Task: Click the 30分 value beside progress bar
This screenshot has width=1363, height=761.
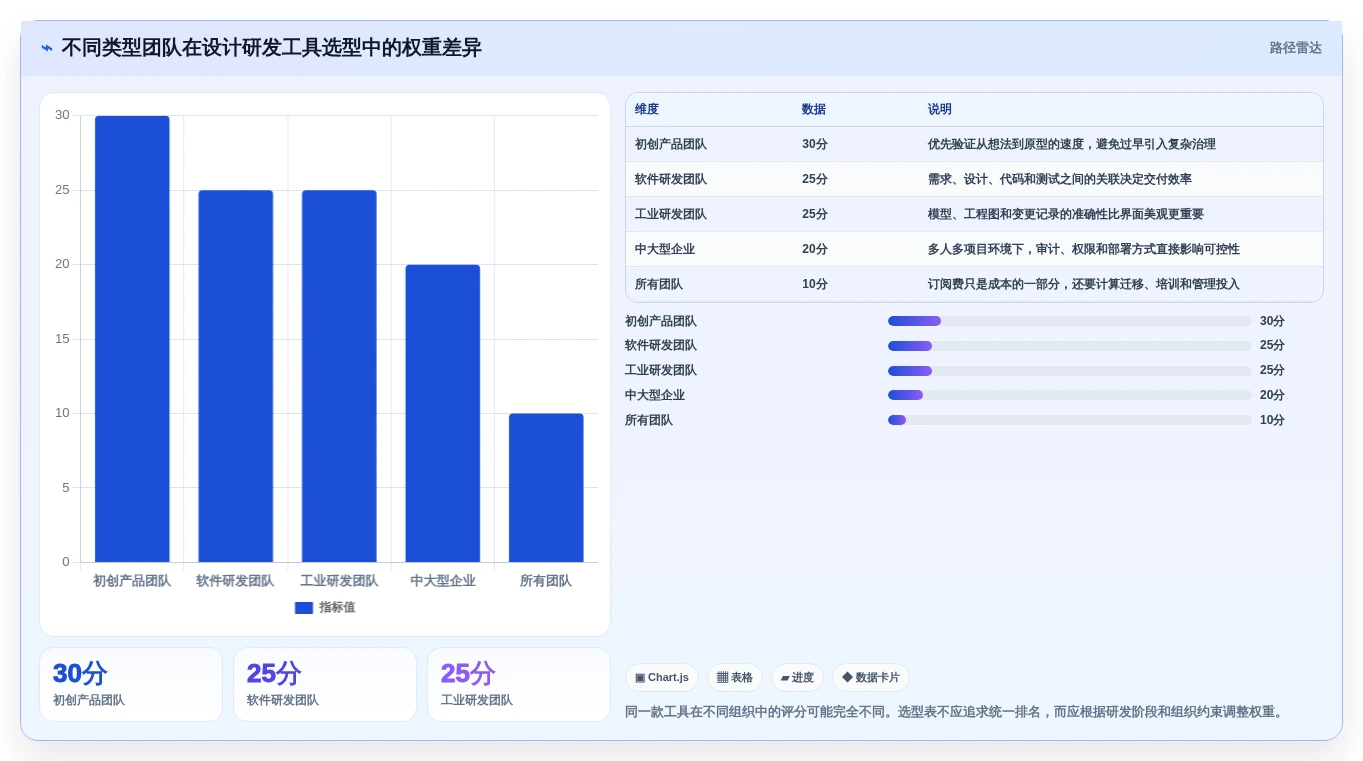Action: point(1272,322)
